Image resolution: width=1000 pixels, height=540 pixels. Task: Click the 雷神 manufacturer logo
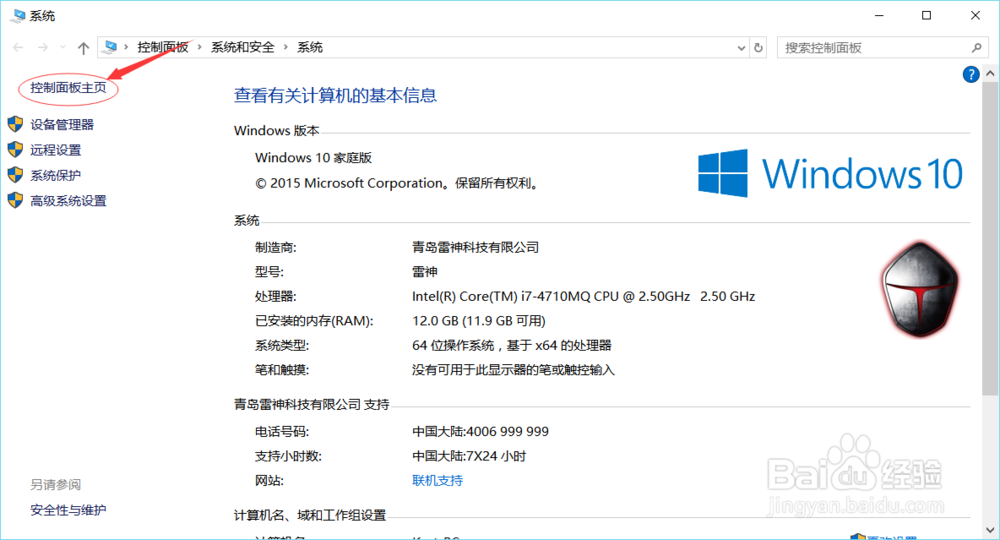point(920,289)
